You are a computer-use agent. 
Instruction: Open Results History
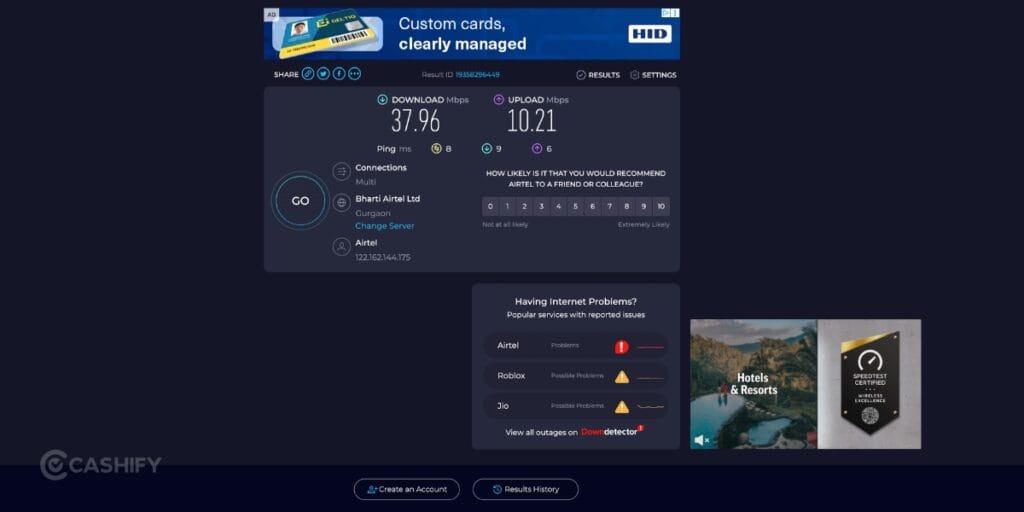coord(526,489)
